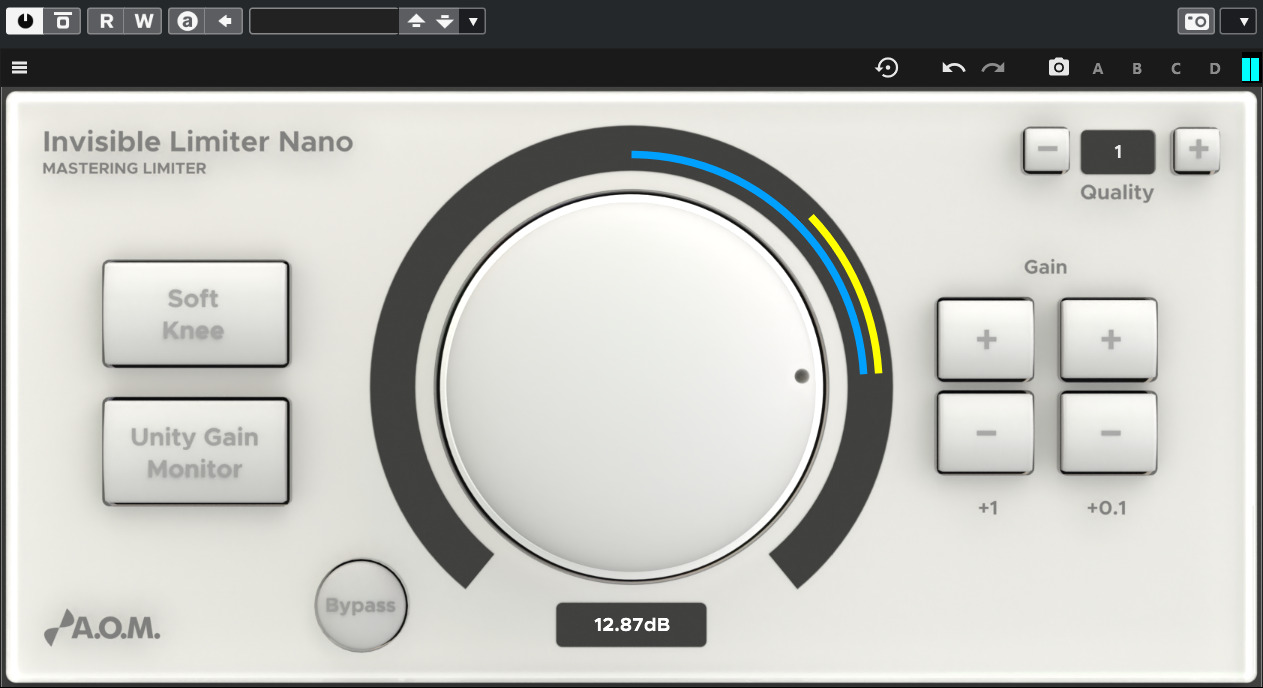Click the reset history icon

pos(887,68)
